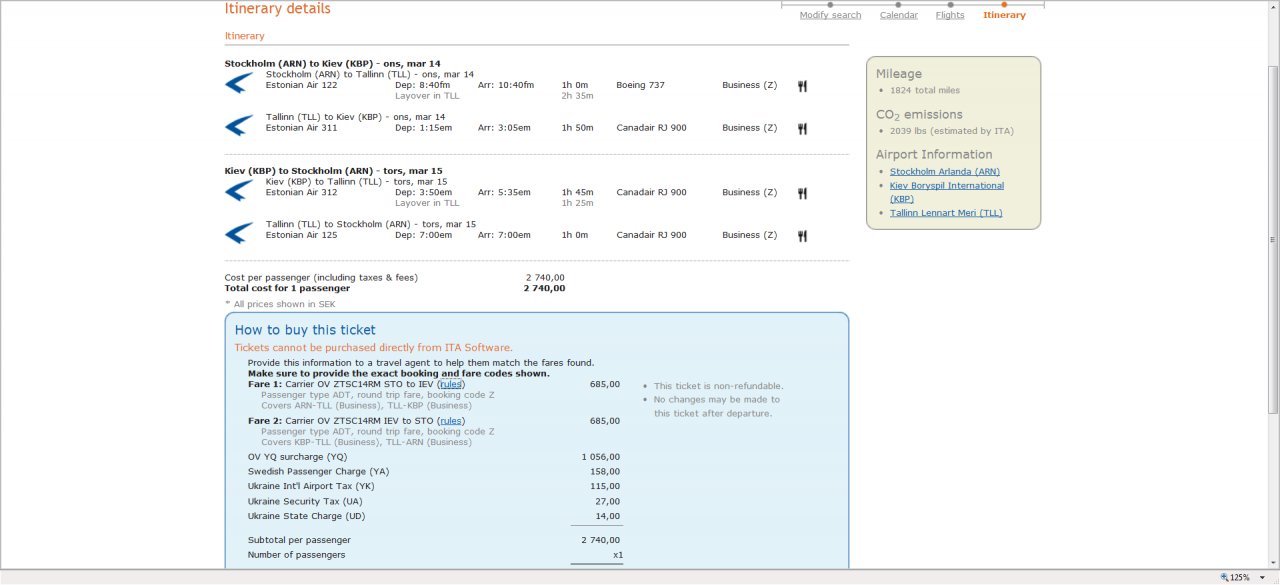Click the vertical scrollbar down arrow

[1272, 562]
